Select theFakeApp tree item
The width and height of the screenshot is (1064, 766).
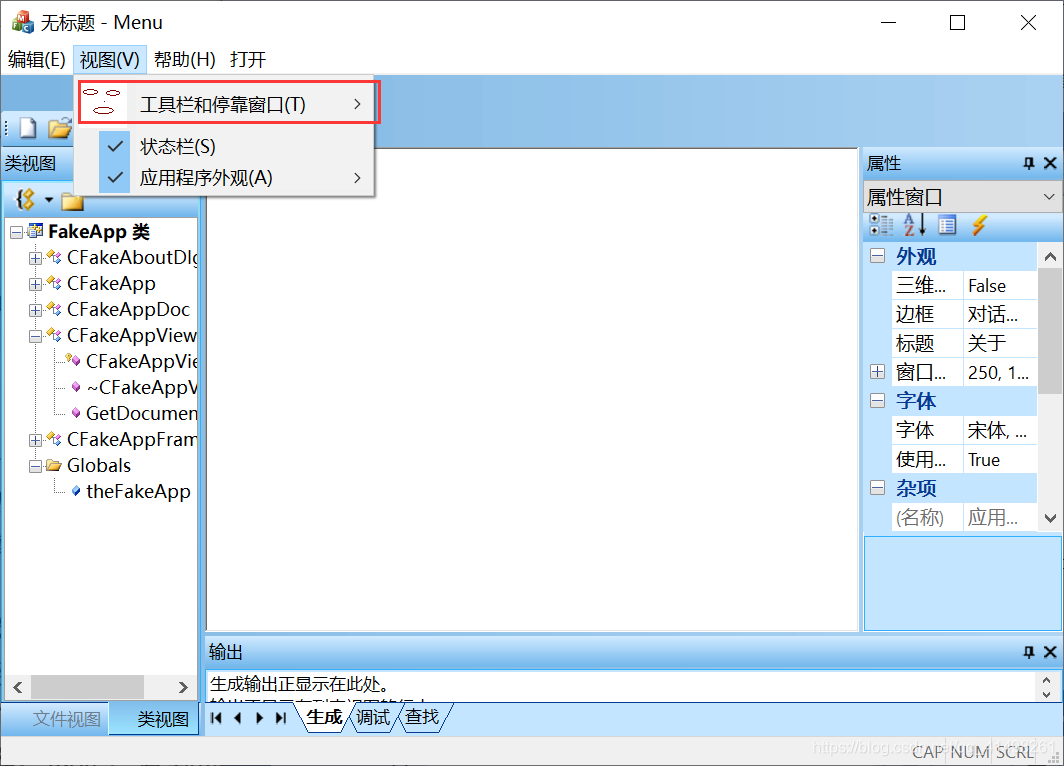click(x=138, y=491)
